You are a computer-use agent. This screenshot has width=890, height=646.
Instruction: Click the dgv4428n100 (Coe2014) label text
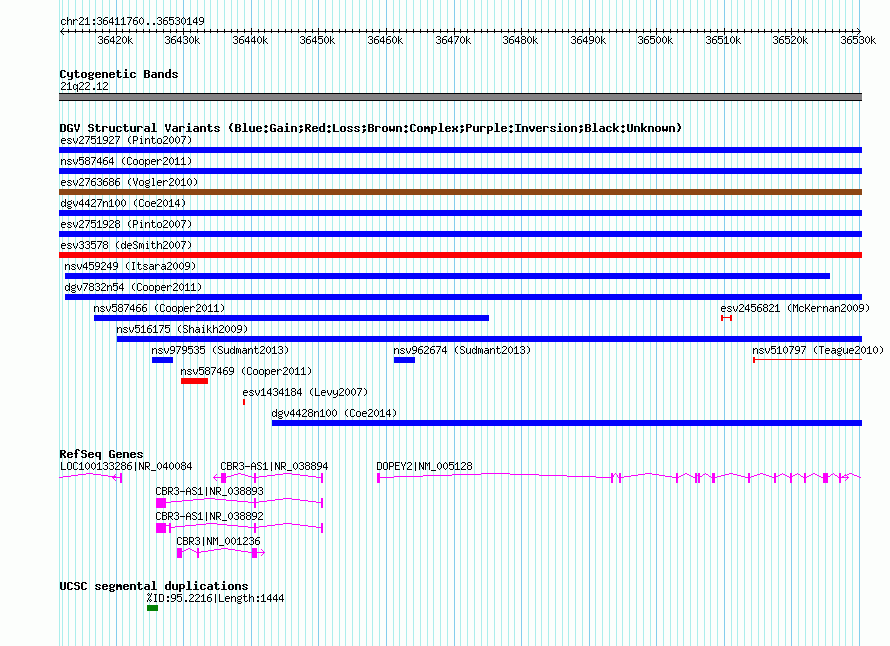click(x=334, y=413)
